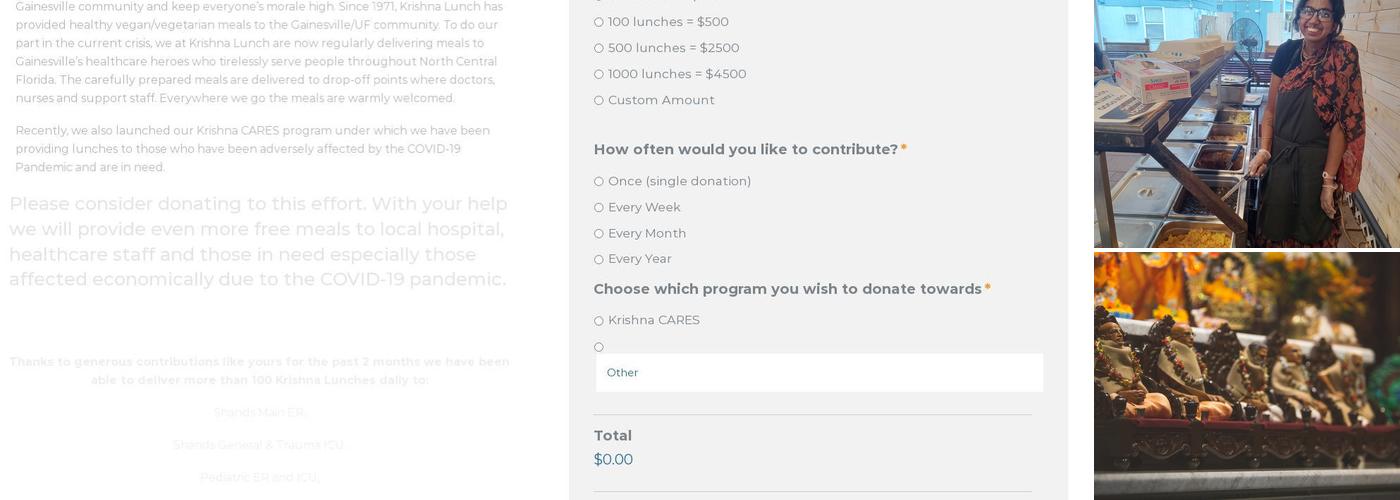Click the $0.00 total amount
This screenshot has width=1400, height=500.
tap(613, 460)
